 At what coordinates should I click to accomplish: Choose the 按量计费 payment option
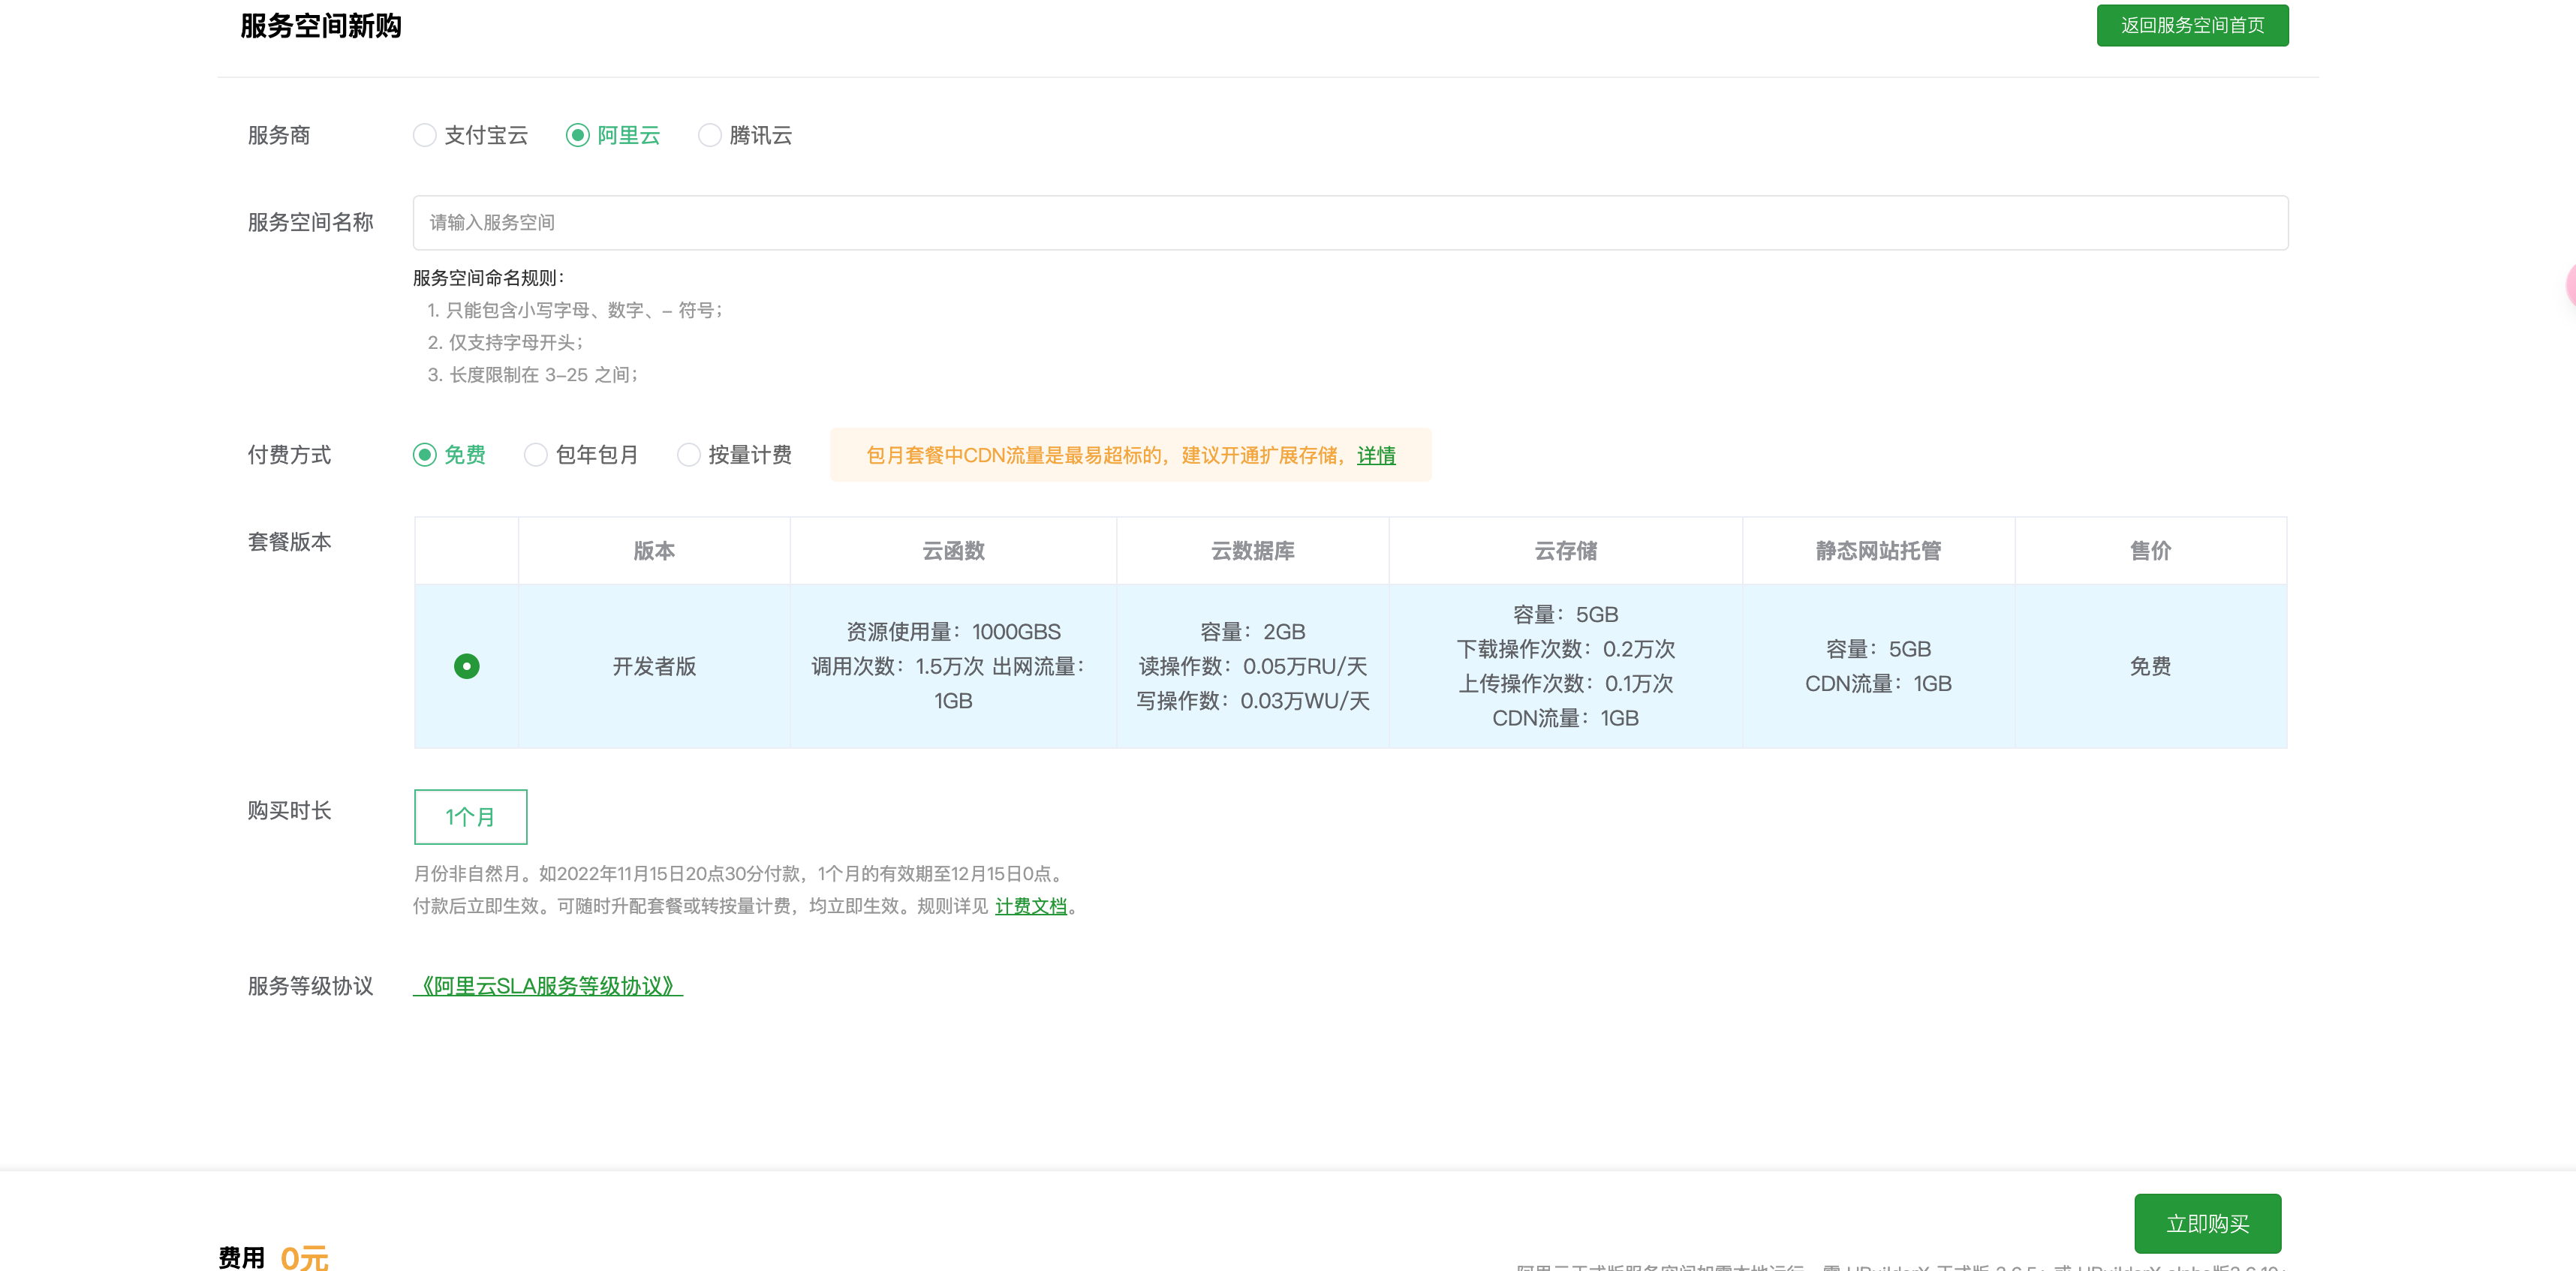click(x=689, y=455)
